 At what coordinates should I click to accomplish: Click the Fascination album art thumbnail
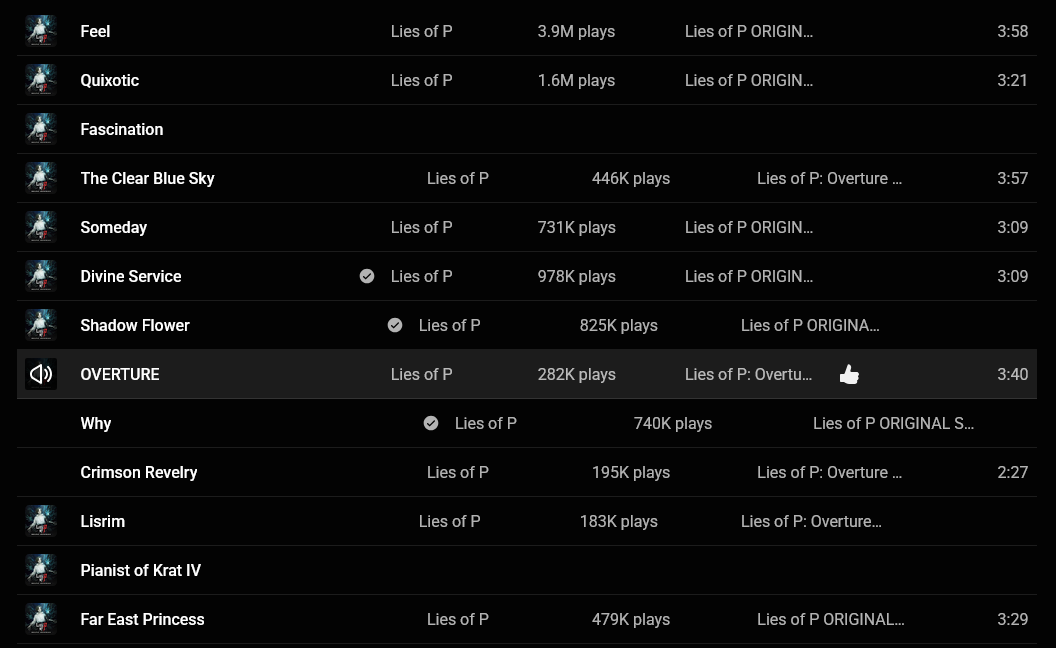[x=41, y=129]
